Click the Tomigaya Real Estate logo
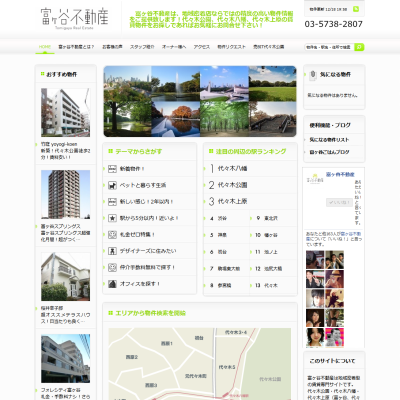The image size is (400, 400). click(x=75, y=18)
